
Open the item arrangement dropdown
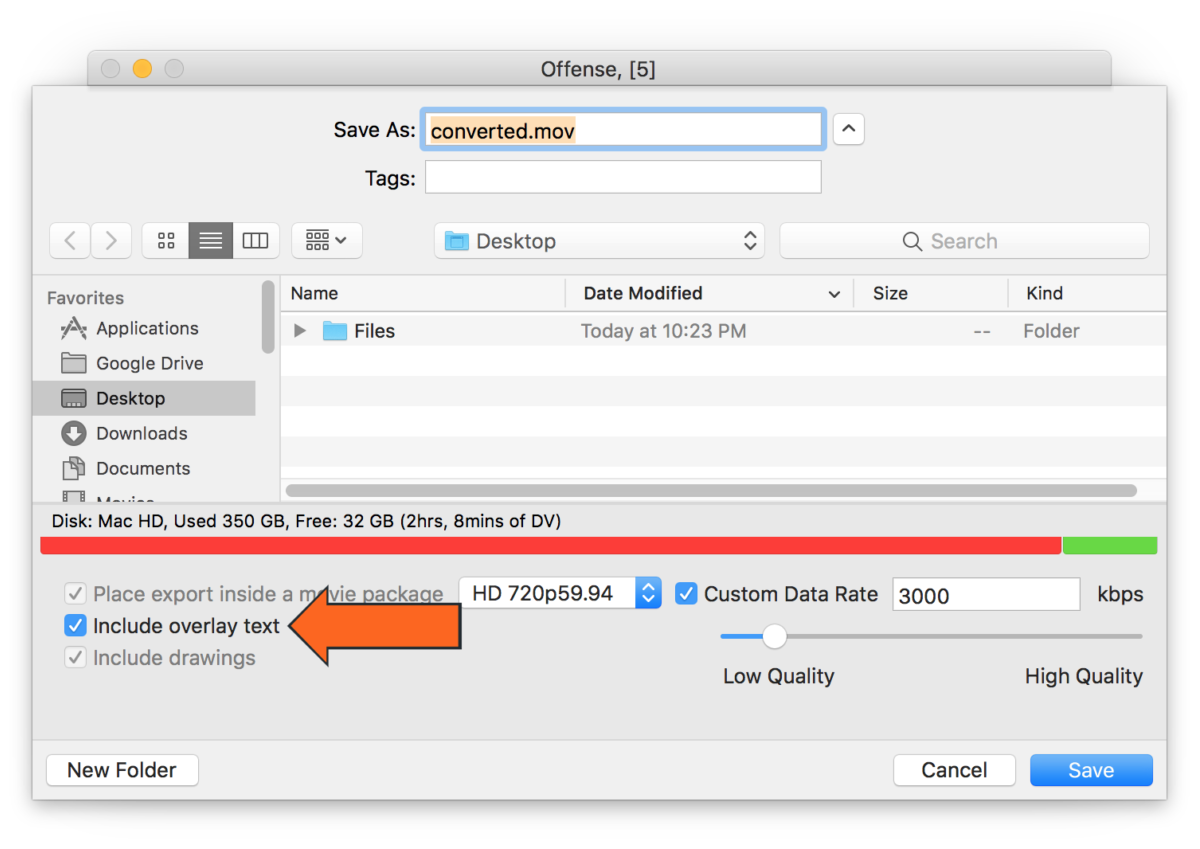pyautogui.click(x=327, y=241)
